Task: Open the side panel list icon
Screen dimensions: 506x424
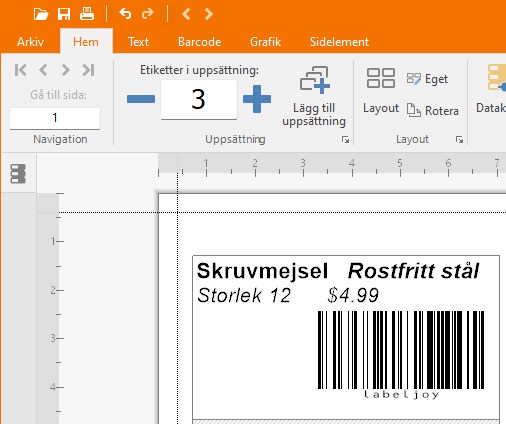Action: click(18, 174)
